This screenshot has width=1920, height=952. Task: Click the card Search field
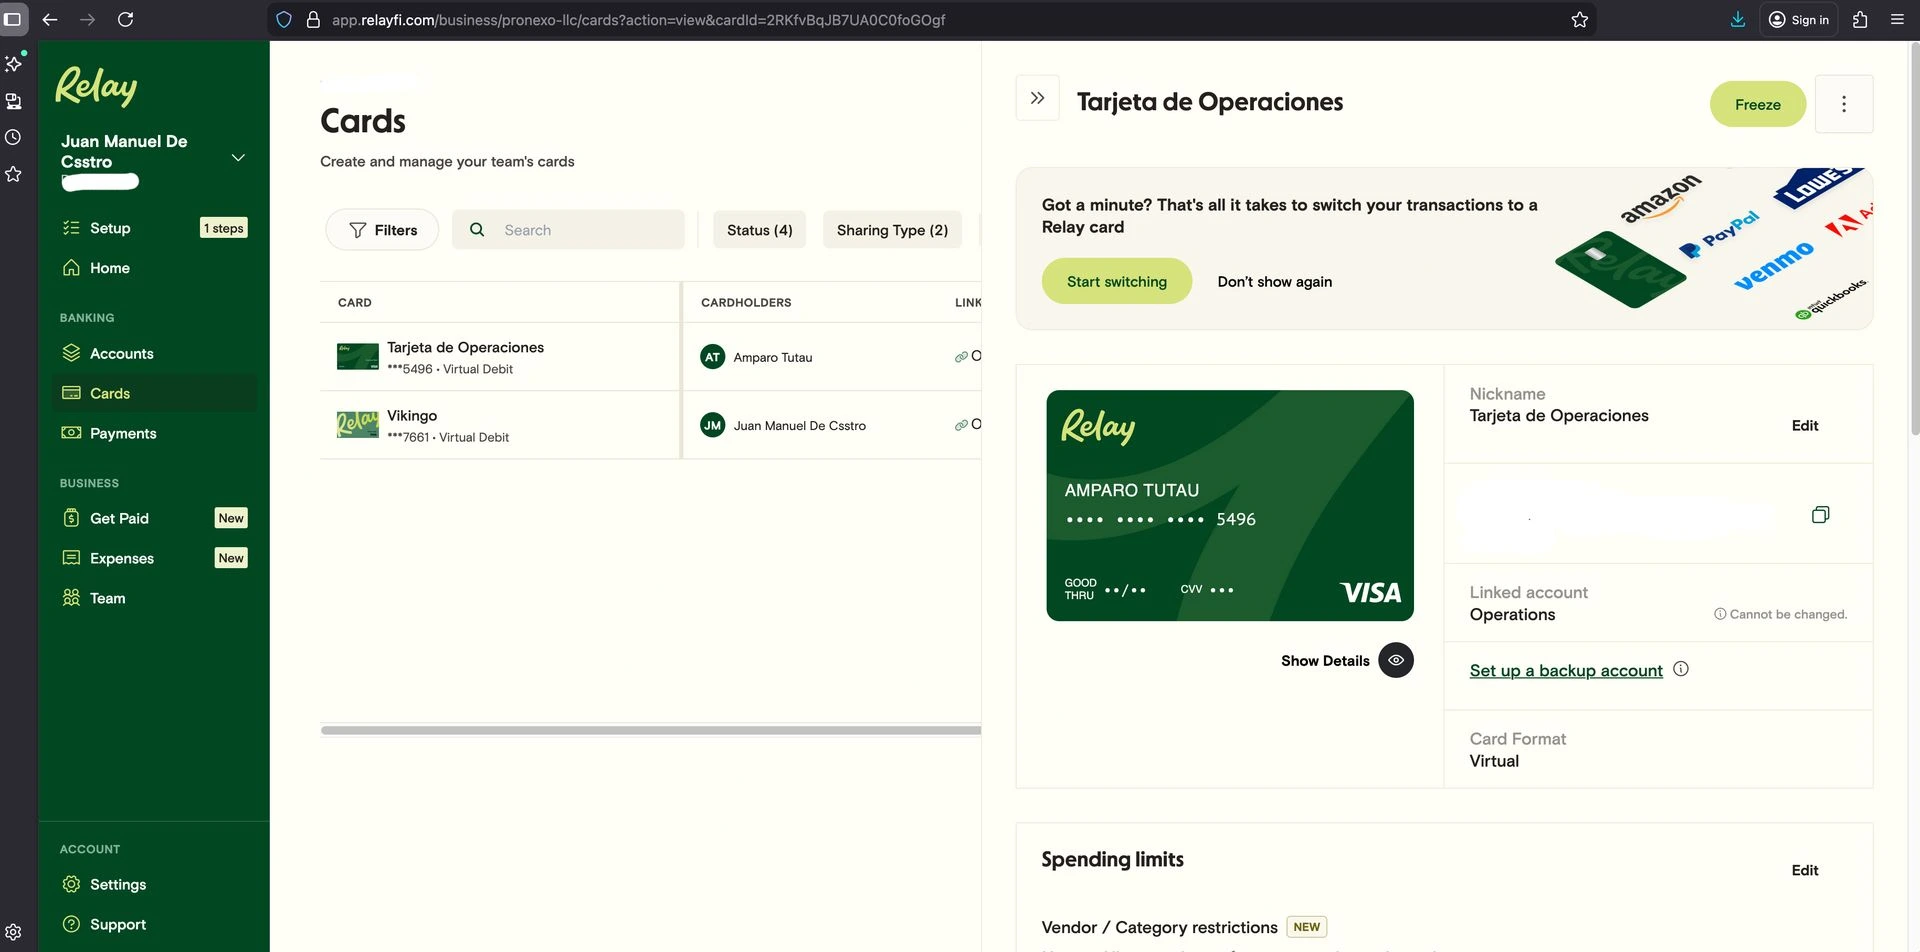580,230
